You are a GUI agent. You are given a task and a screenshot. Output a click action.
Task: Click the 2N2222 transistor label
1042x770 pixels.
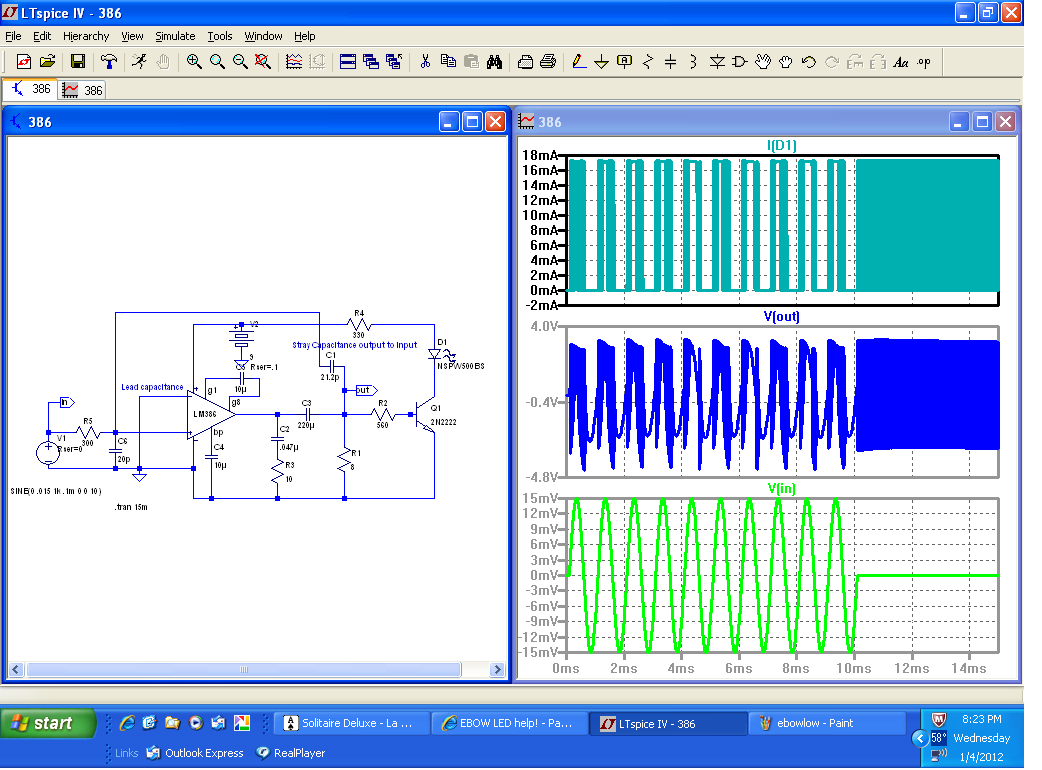[x=443, y=422]
